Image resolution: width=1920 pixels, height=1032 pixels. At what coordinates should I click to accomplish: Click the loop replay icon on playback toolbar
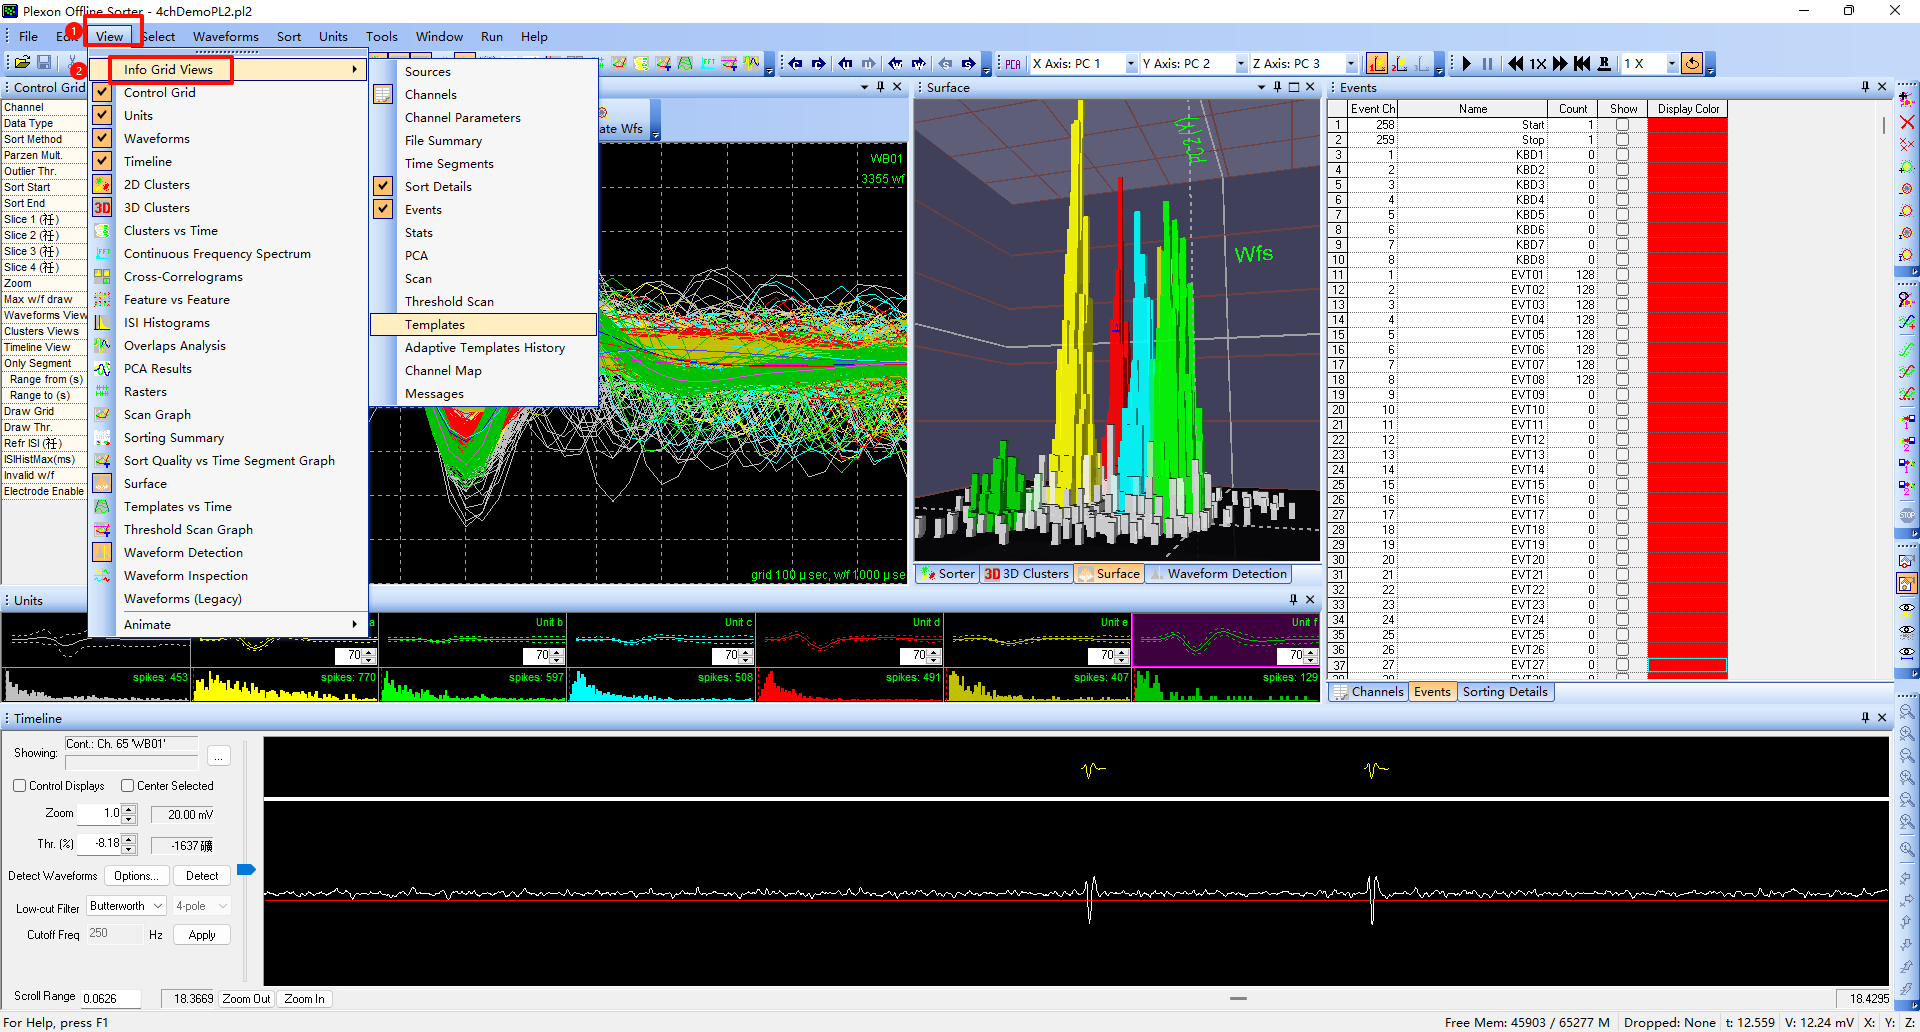tap(1692, 64)
